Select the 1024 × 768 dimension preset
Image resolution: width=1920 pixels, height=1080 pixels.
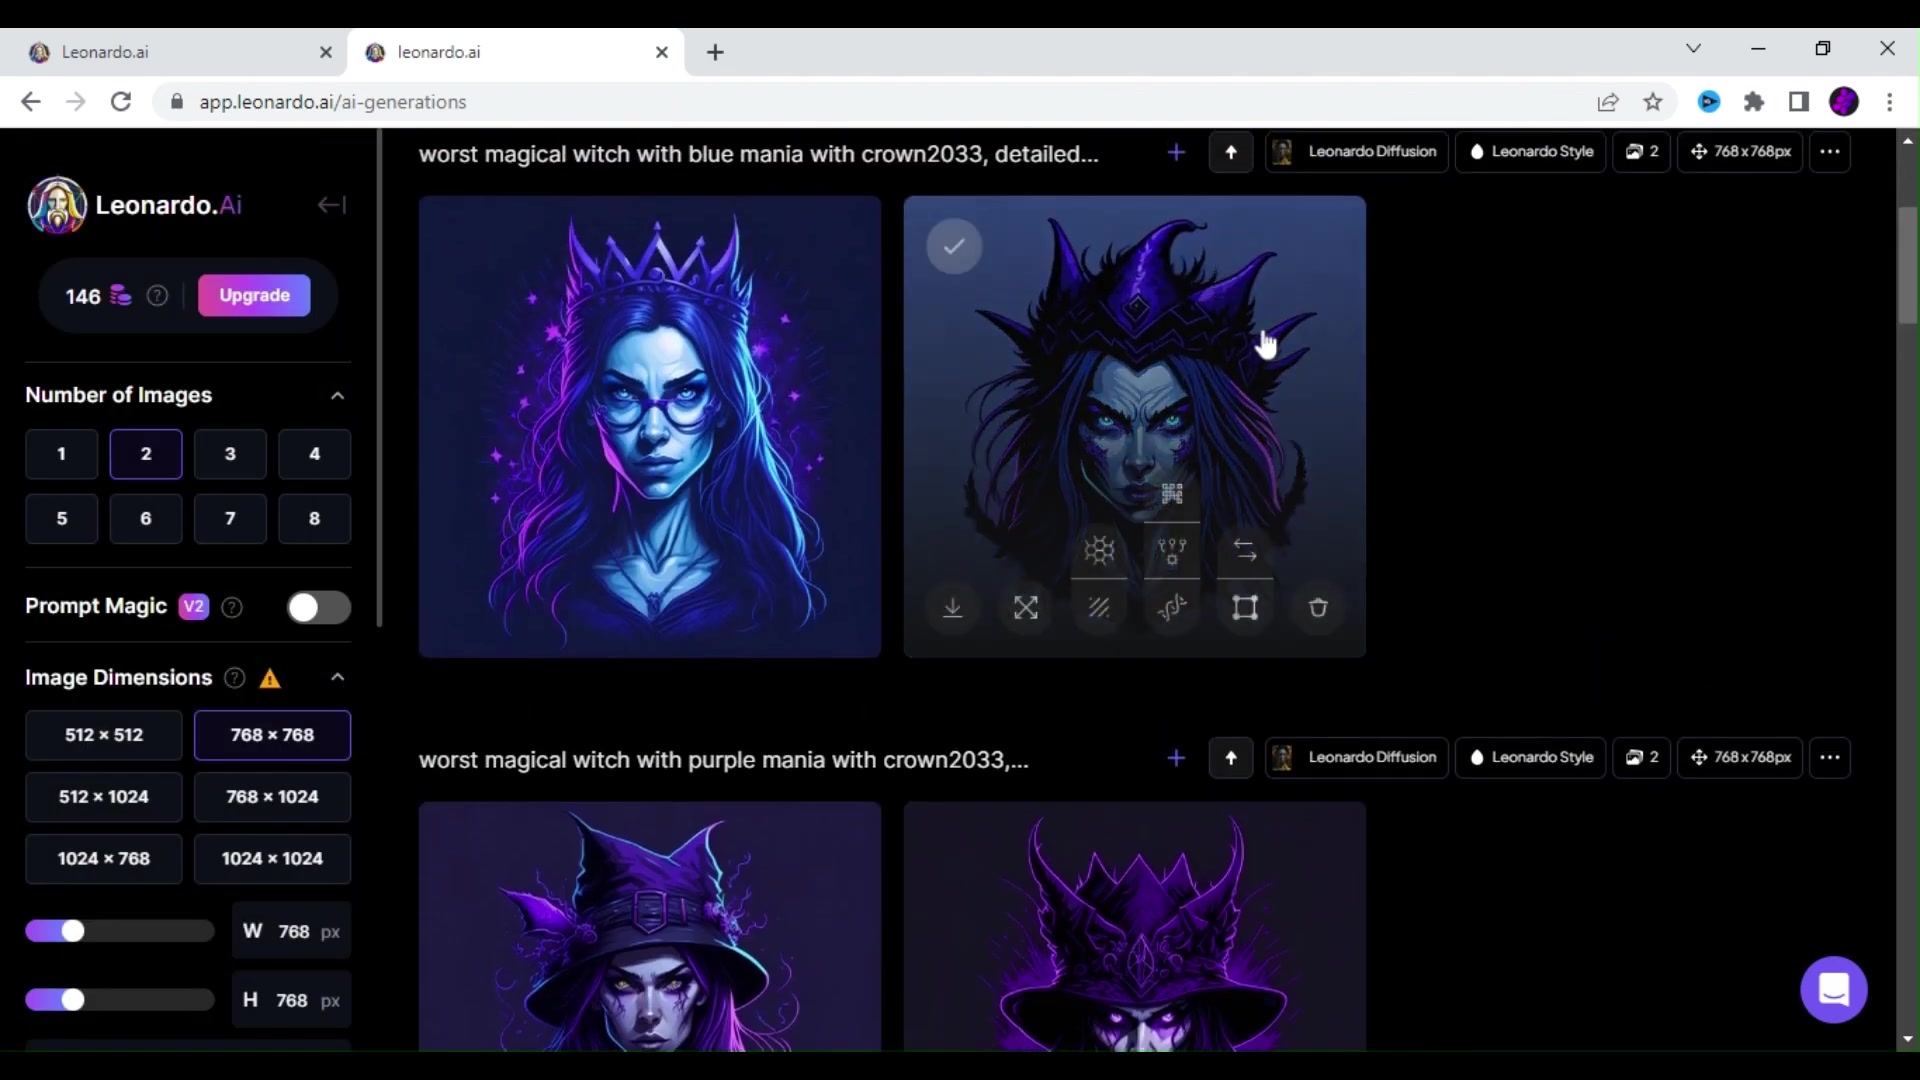[x=104, y=859]
